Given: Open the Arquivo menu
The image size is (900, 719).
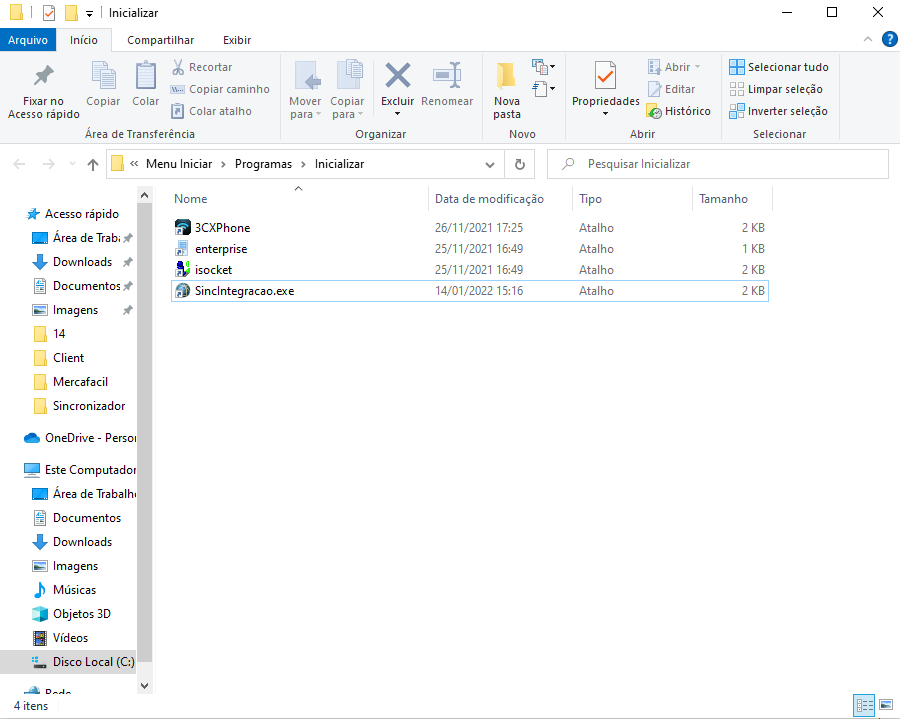Looking at the screenshot, I should point(28,40).
